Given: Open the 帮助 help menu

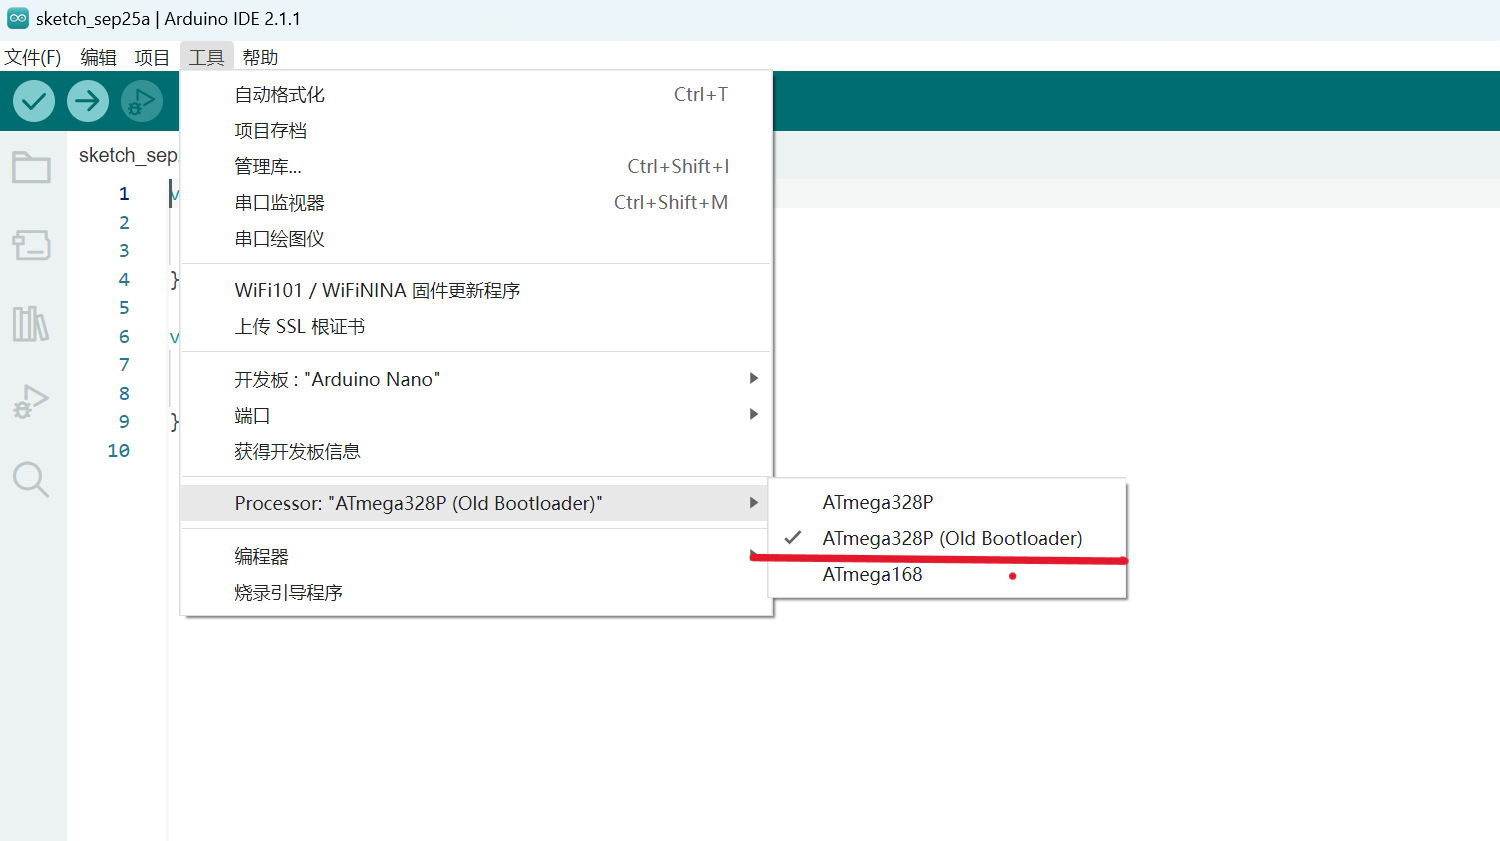Looking at the screenshot, I should [x=260, y=57].
